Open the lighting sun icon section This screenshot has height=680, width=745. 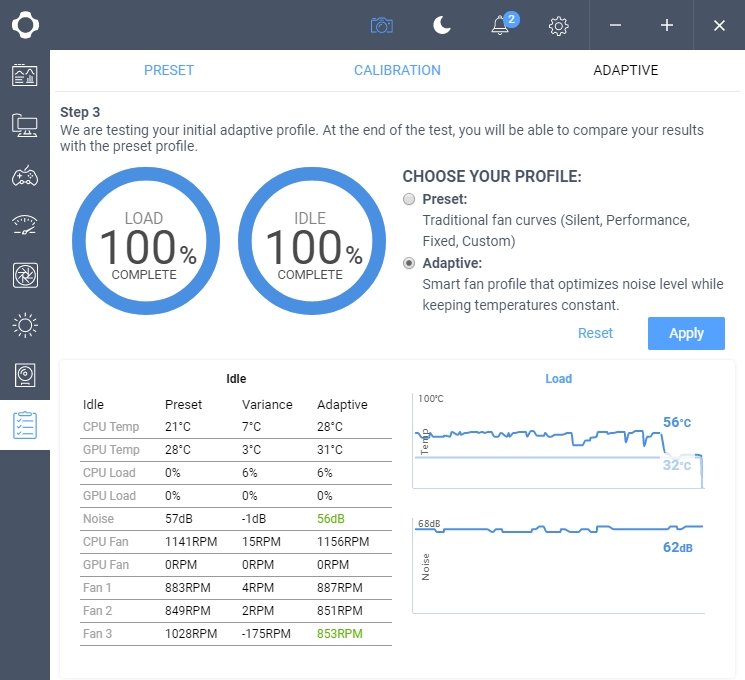(25, 325)
